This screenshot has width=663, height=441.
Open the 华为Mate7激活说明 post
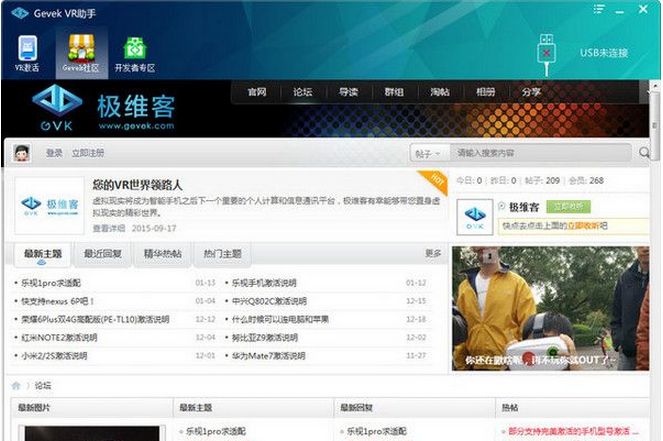[268, 356]
